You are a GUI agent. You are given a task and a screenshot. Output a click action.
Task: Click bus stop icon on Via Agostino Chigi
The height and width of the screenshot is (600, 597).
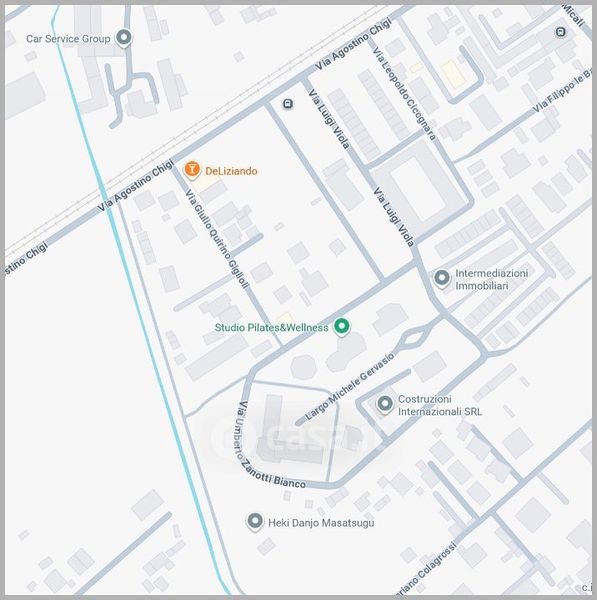point(288,104)
